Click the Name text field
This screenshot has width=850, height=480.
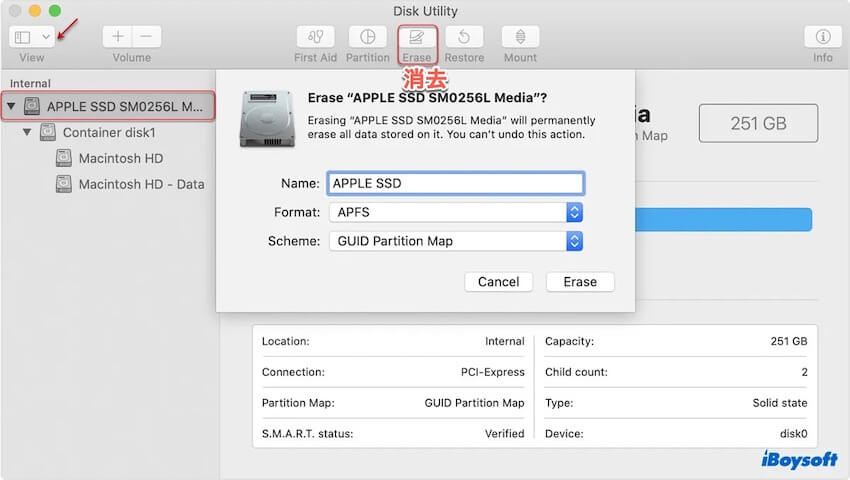(x=455, y=183)
